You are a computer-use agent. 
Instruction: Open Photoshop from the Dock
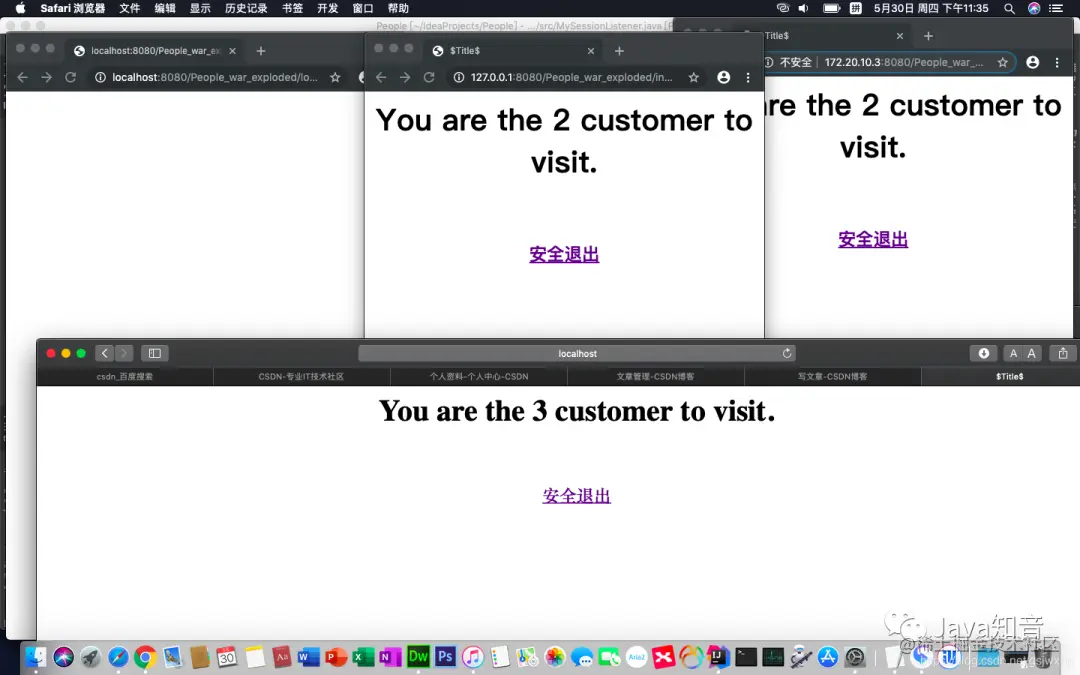(445, 656)
